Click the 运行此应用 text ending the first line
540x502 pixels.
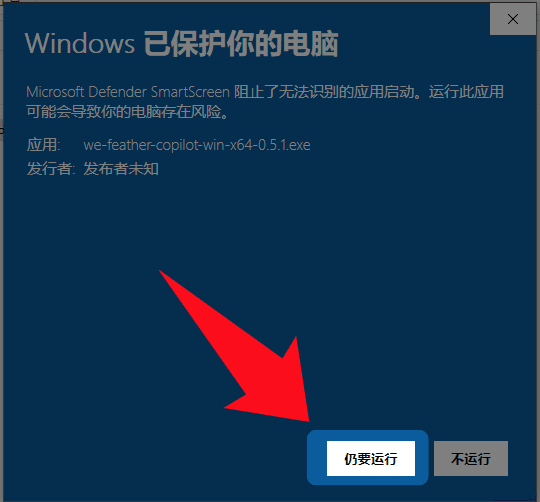466,92
